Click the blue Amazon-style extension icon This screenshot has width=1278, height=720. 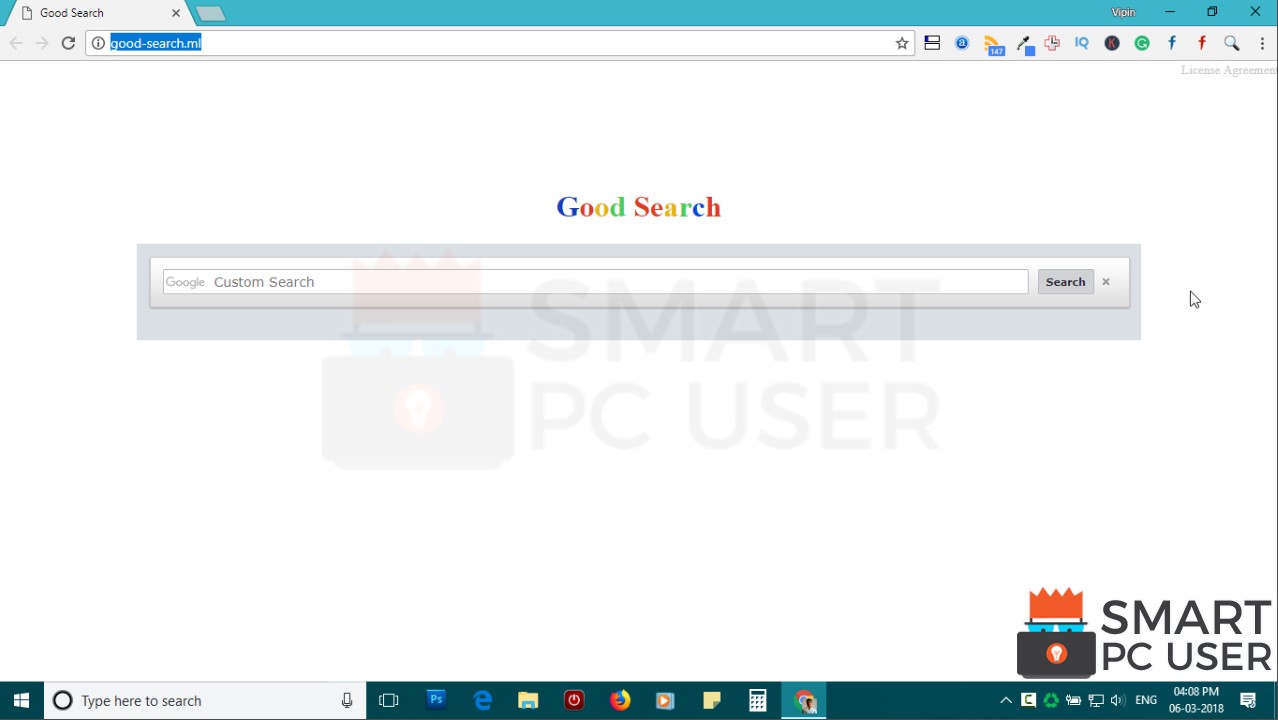pyautogui.click(x=961, y=43)
